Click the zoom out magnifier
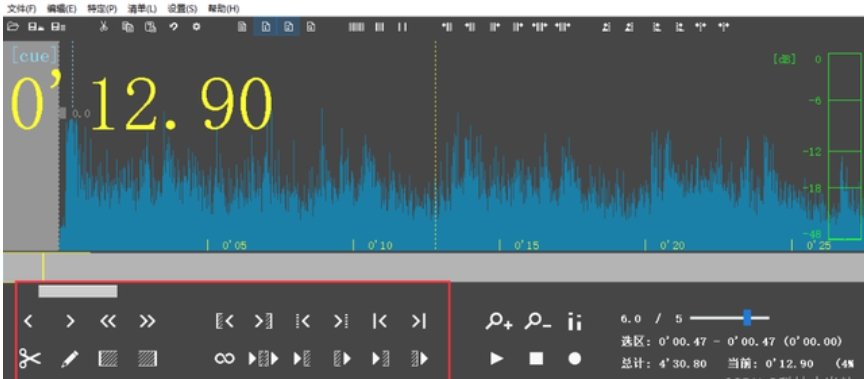Viewport: 864px width, 379px height. (537, 321)
